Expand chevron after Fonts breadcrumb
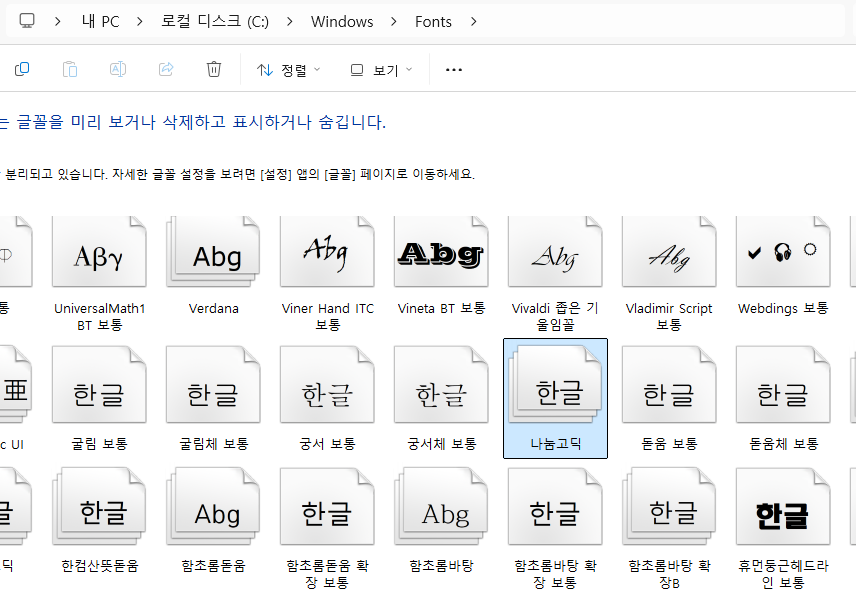Screen dimensions: 856x594 [x=473, y=21]
